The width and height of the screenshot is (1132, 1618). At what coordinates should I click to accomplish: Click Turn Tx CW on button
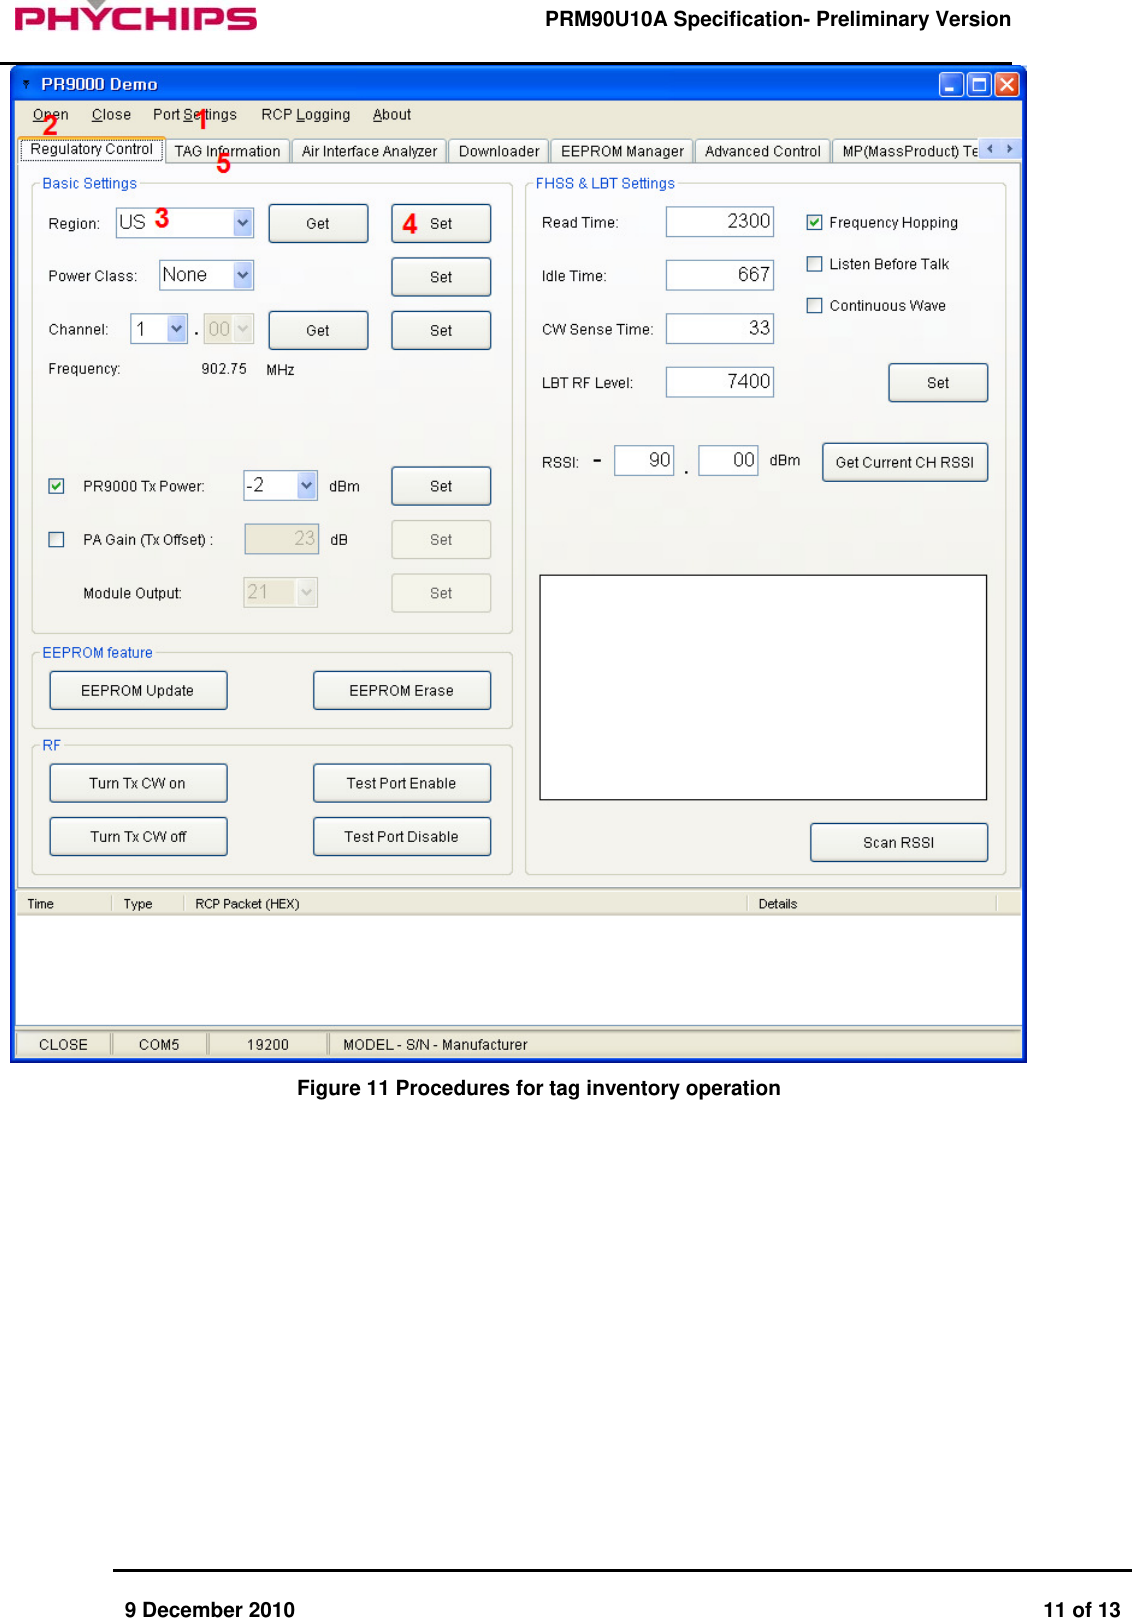(x=138, y=784)
